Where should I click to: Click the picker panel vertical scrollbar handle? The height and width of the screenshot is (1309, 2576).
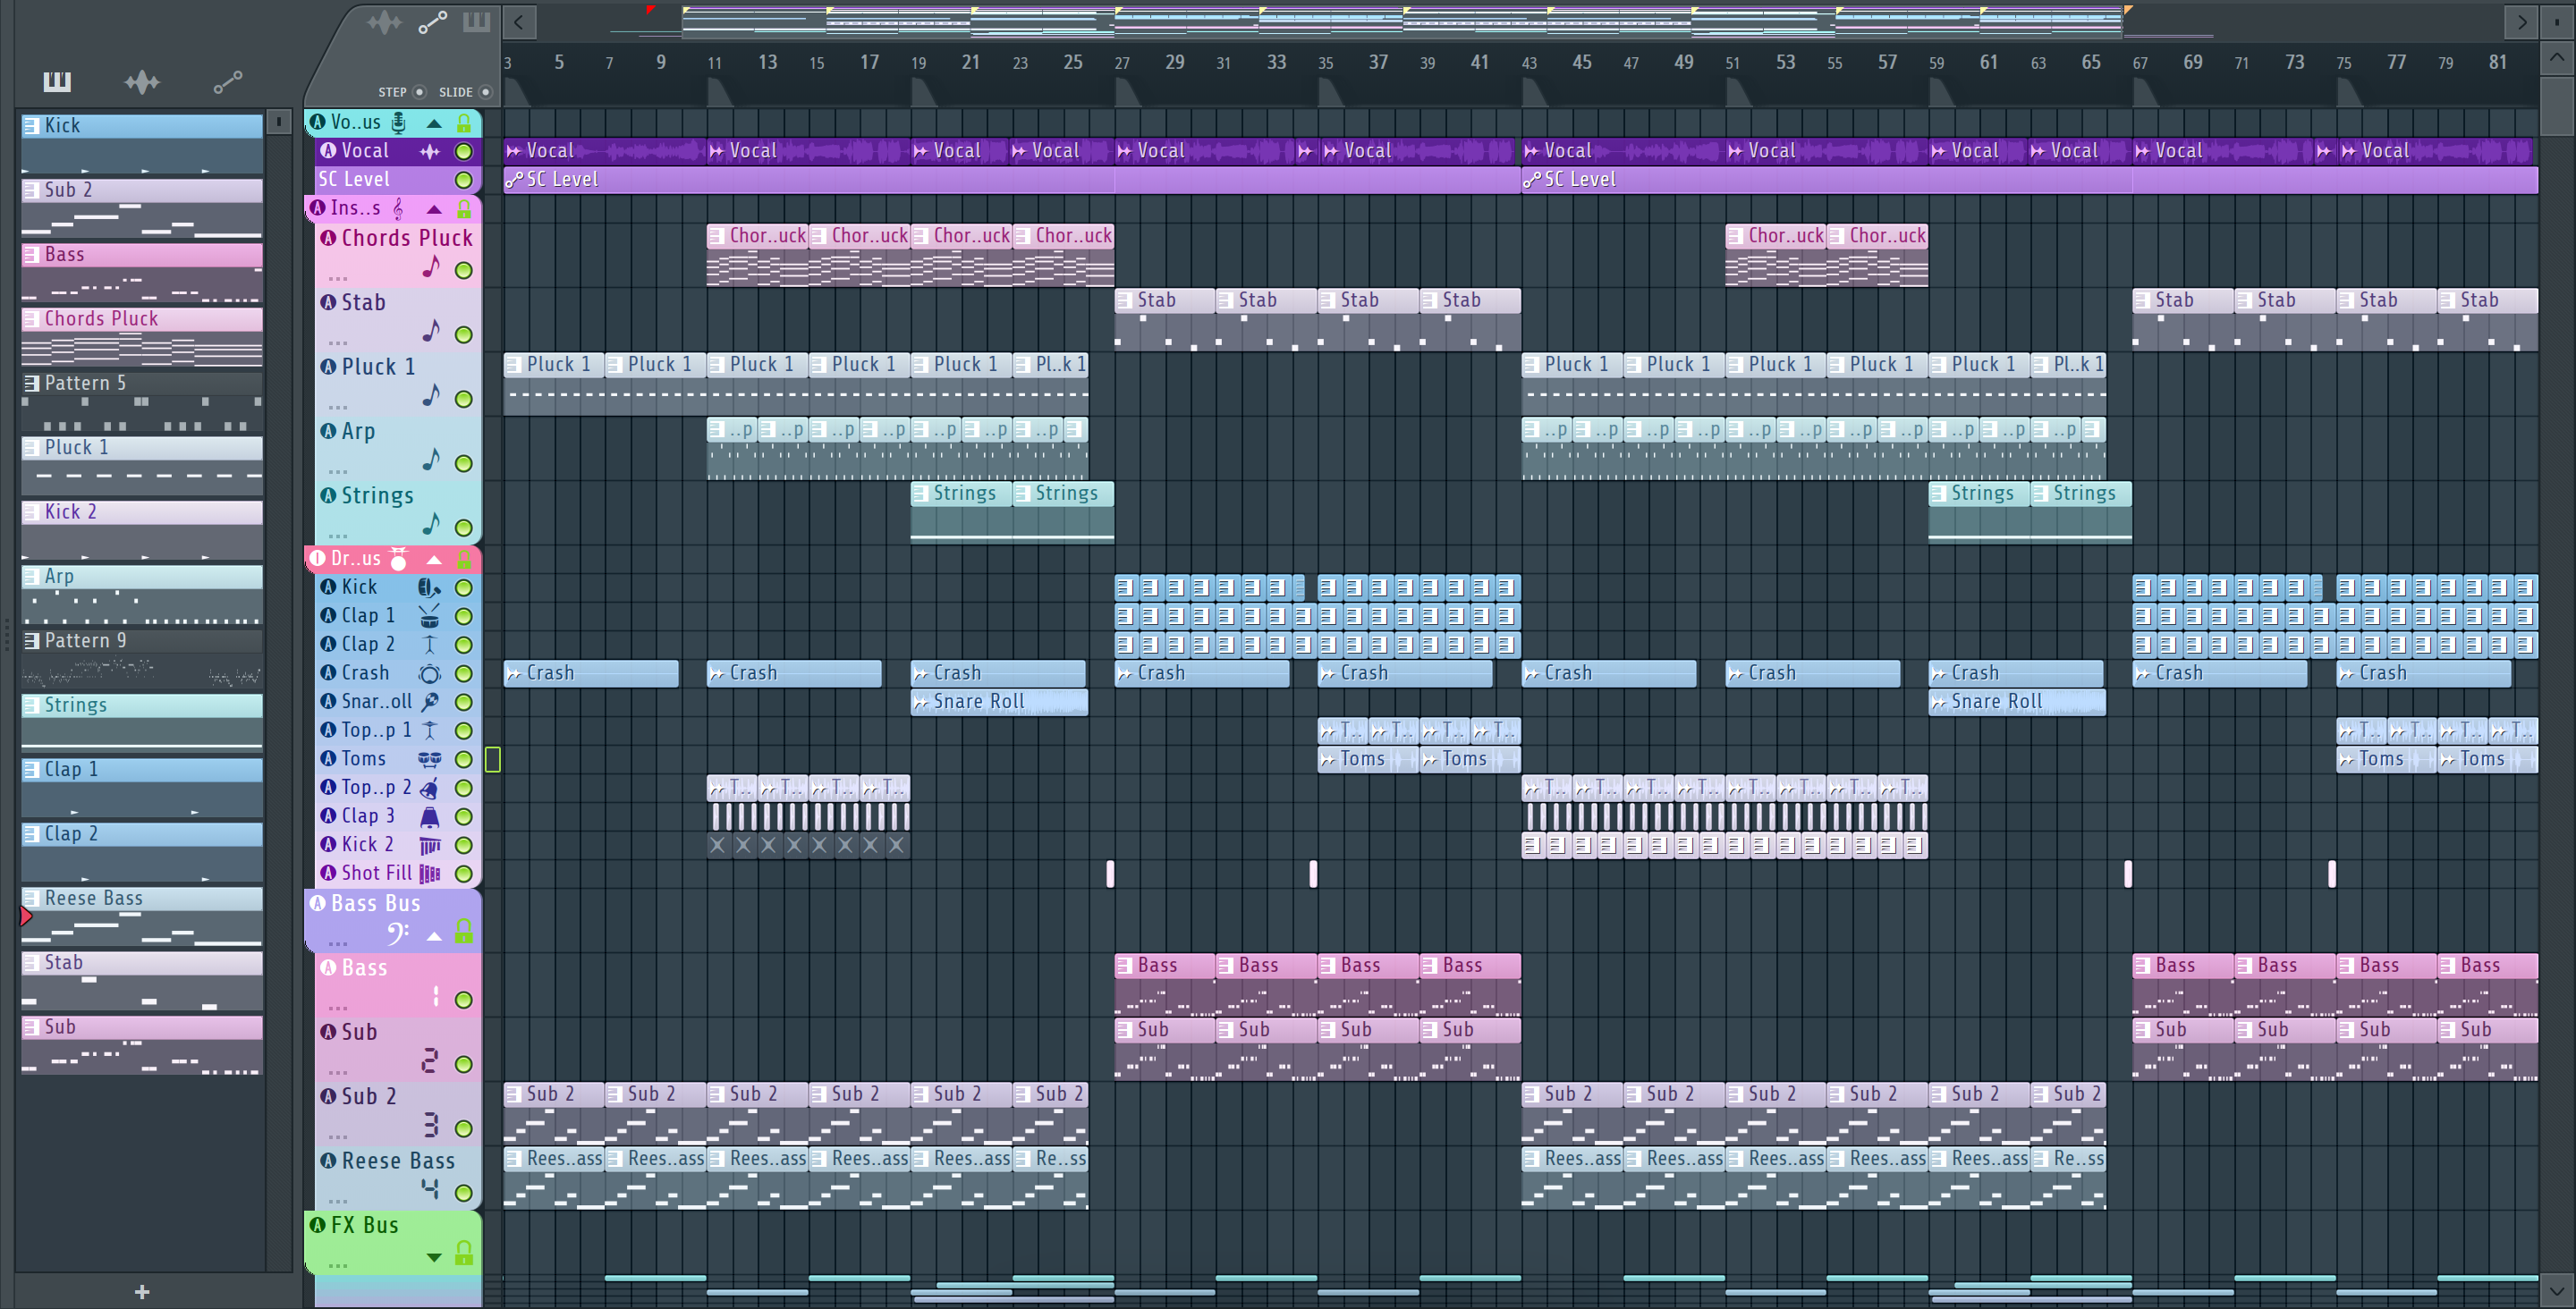point(278,122)
